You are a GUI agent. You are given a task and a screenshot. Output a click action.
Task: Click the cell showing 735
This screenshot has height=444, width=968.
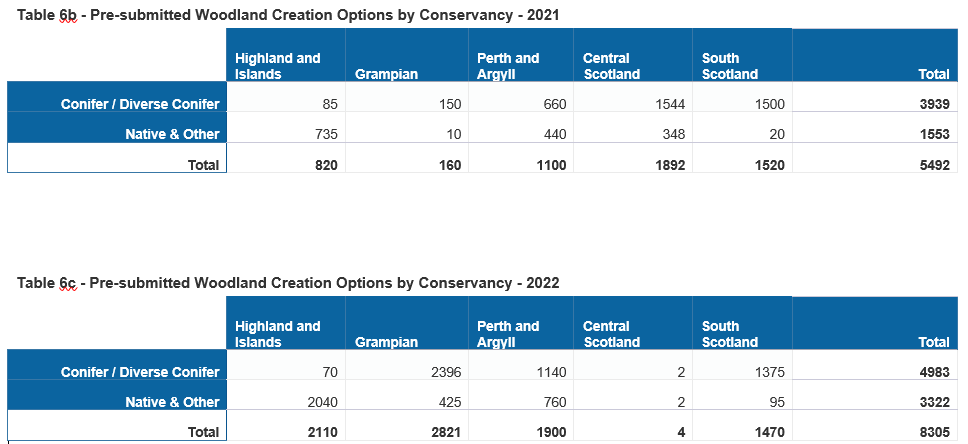coord(326,134)
